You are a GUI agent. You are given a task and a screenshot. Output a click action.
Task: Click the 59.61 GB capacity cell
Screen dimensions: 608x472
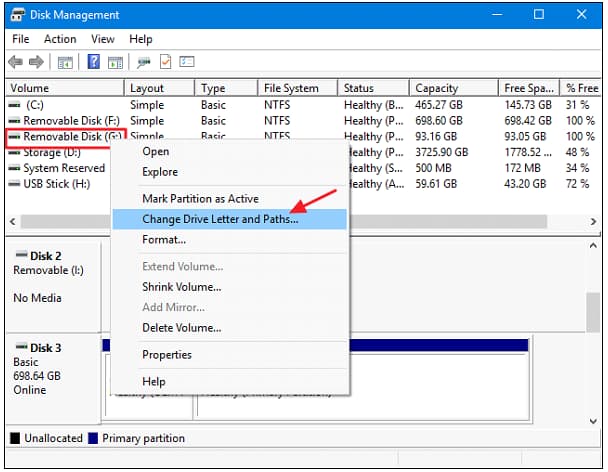pos(436,184)
